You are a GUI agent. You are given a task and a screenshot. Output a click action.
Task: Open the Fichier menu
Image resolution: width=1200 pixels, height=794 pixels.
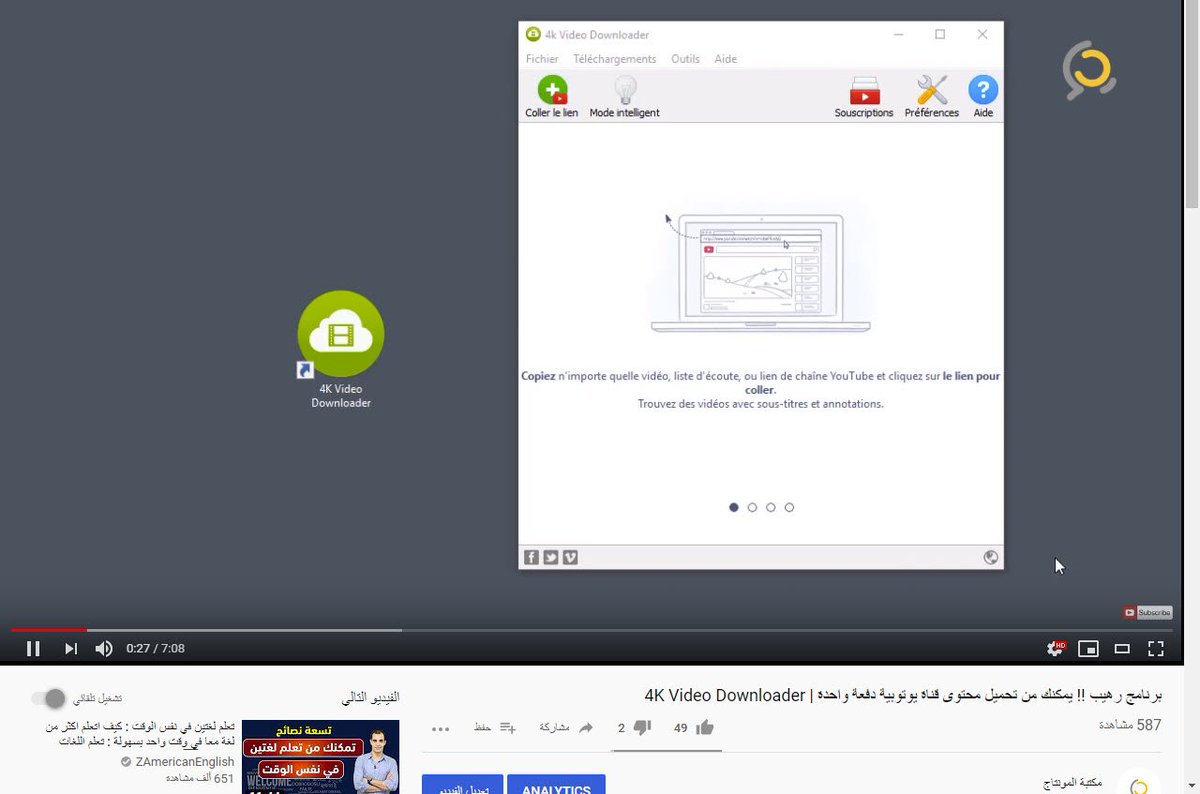pyautogui.click(x=542, y=59)
